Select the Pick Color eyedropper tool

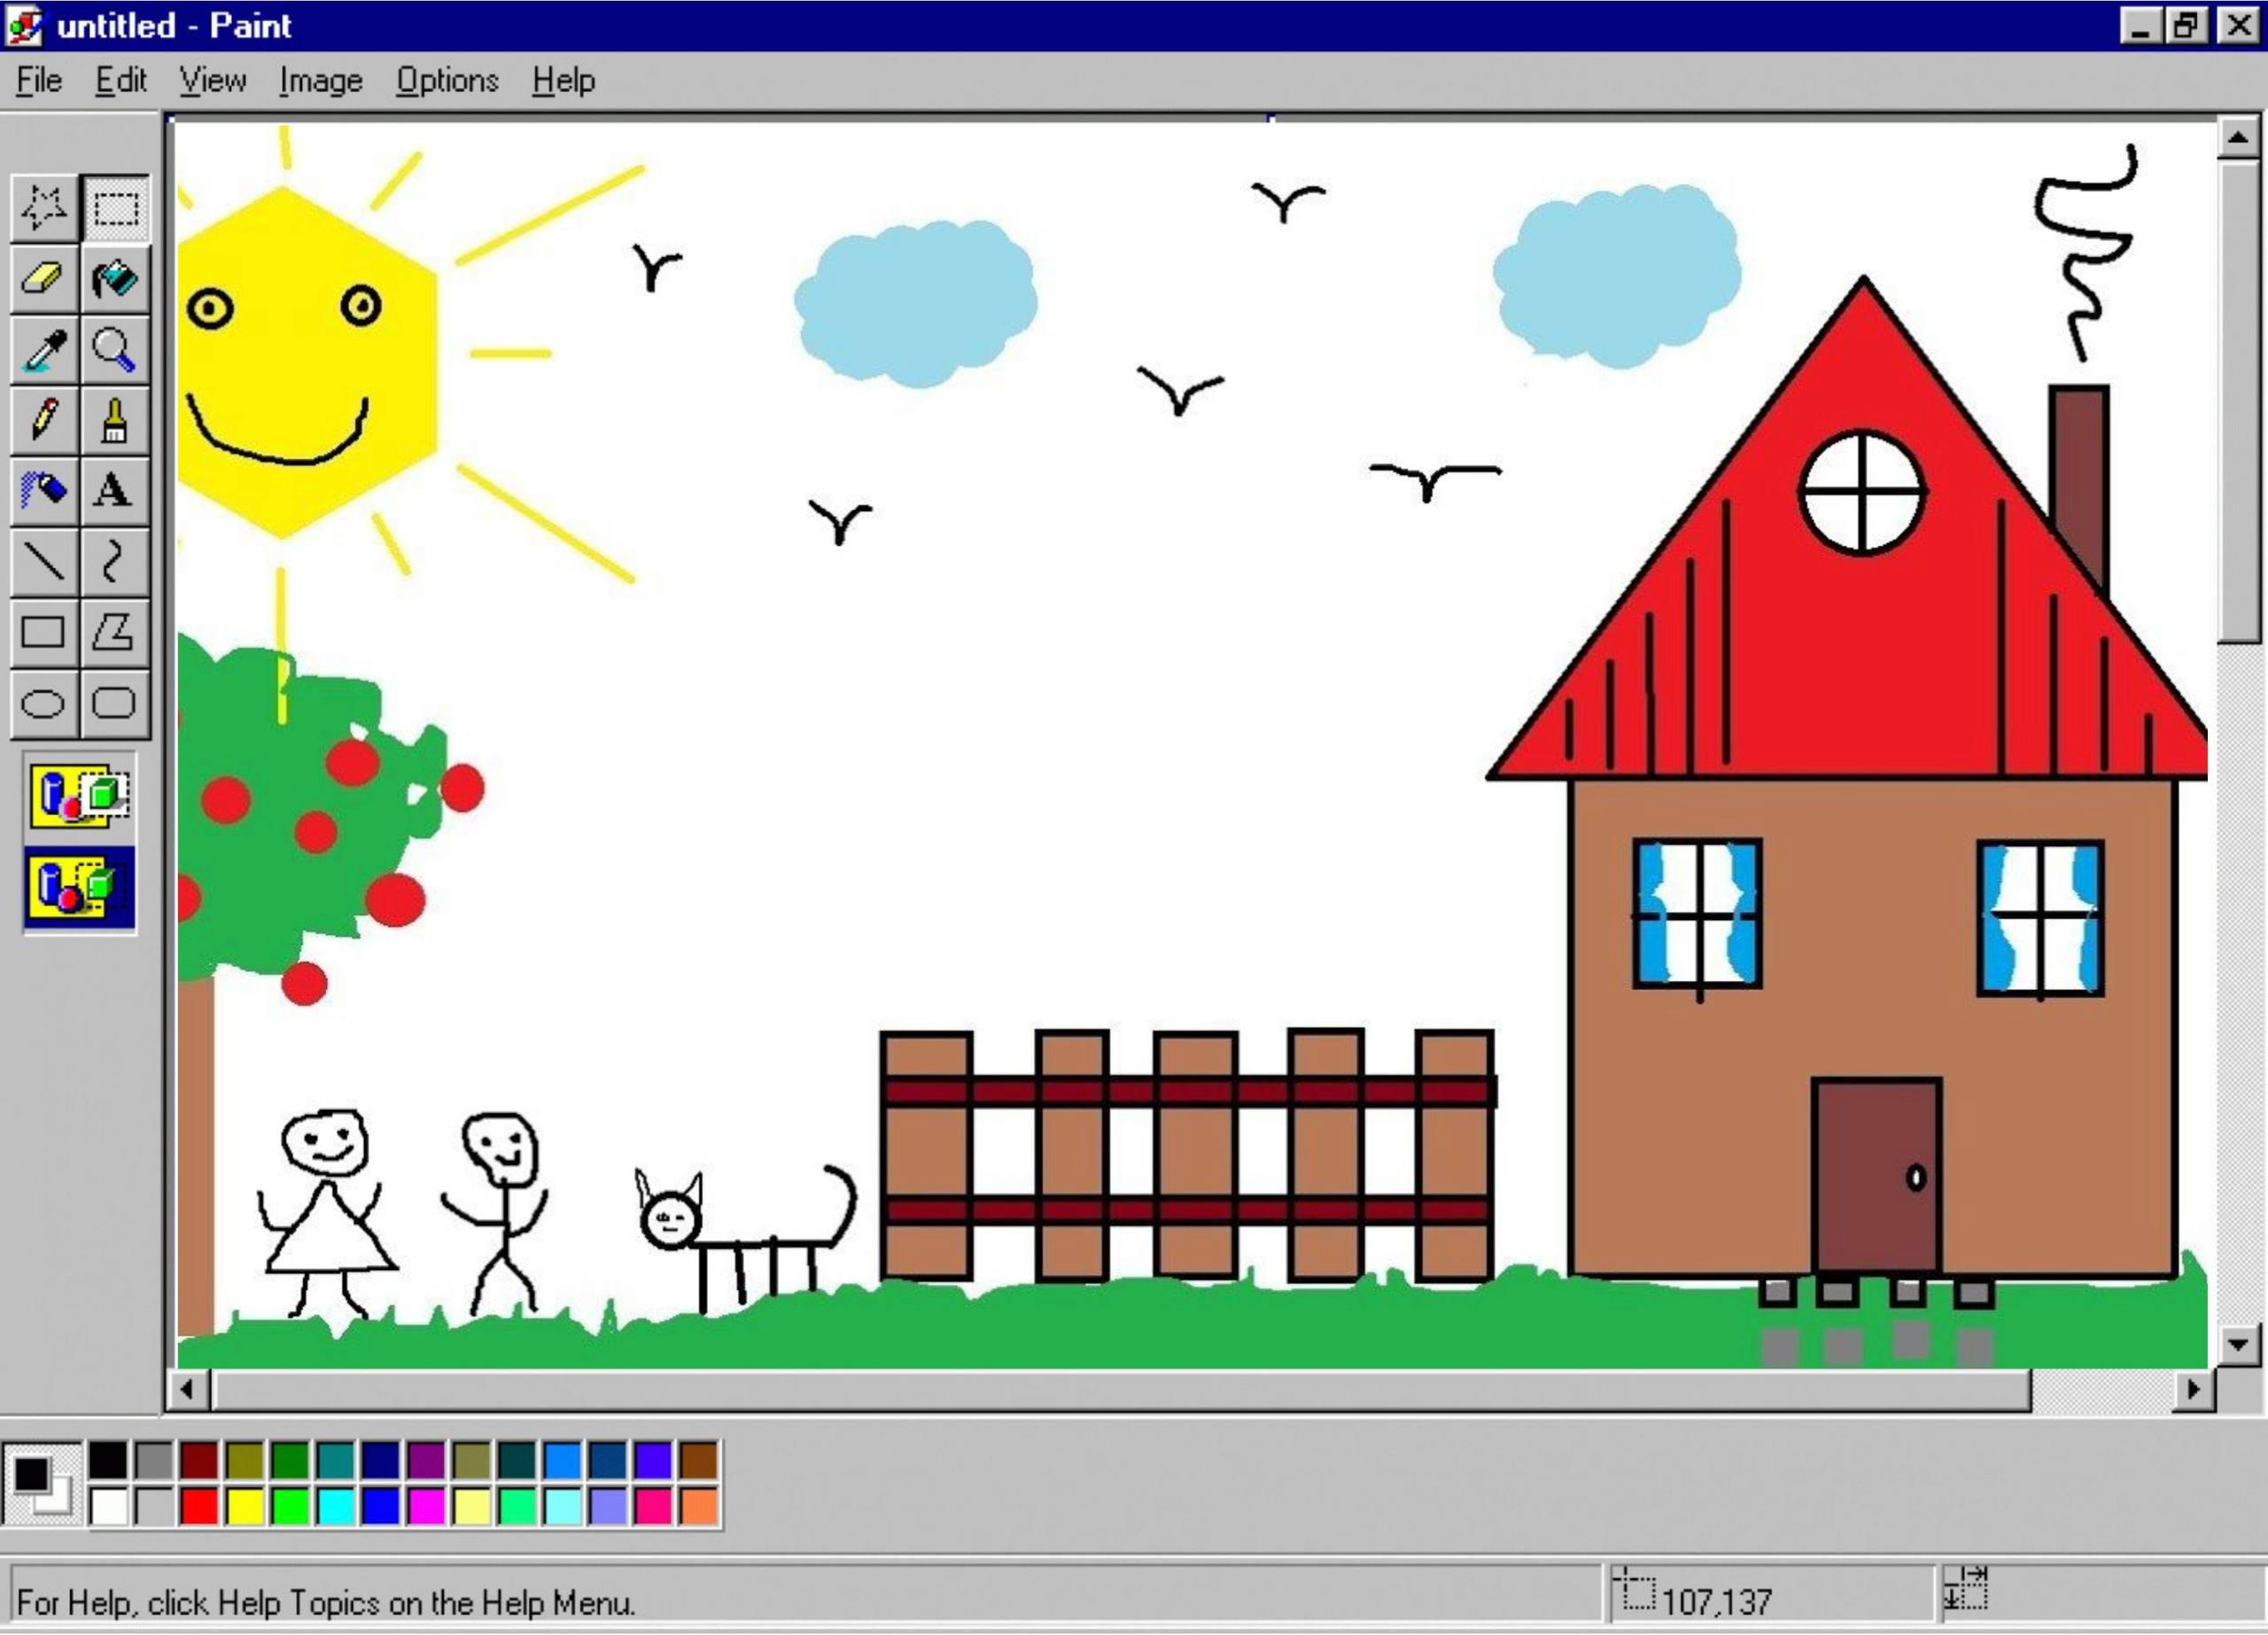point(44,350)
